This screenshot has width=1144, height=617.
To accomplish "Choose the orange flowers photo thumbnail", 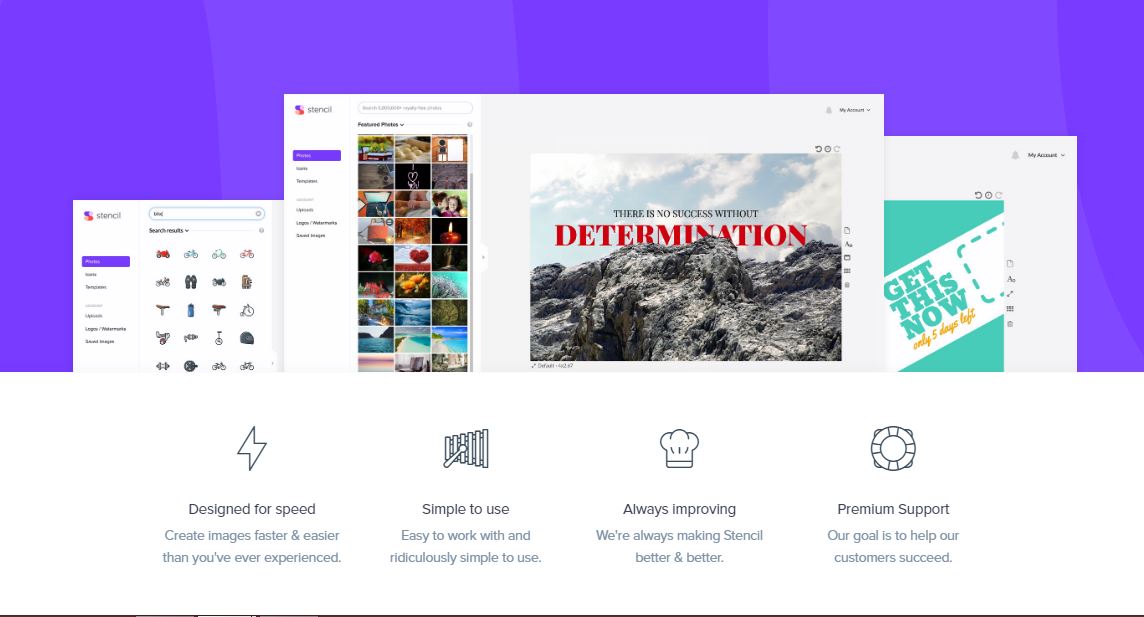I will click(x=412, y=285).
